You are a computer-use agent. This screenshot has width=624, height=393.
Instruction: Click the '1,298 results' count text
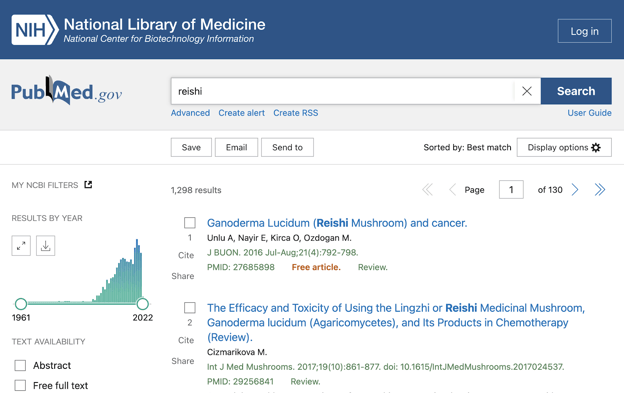[196, 190]
